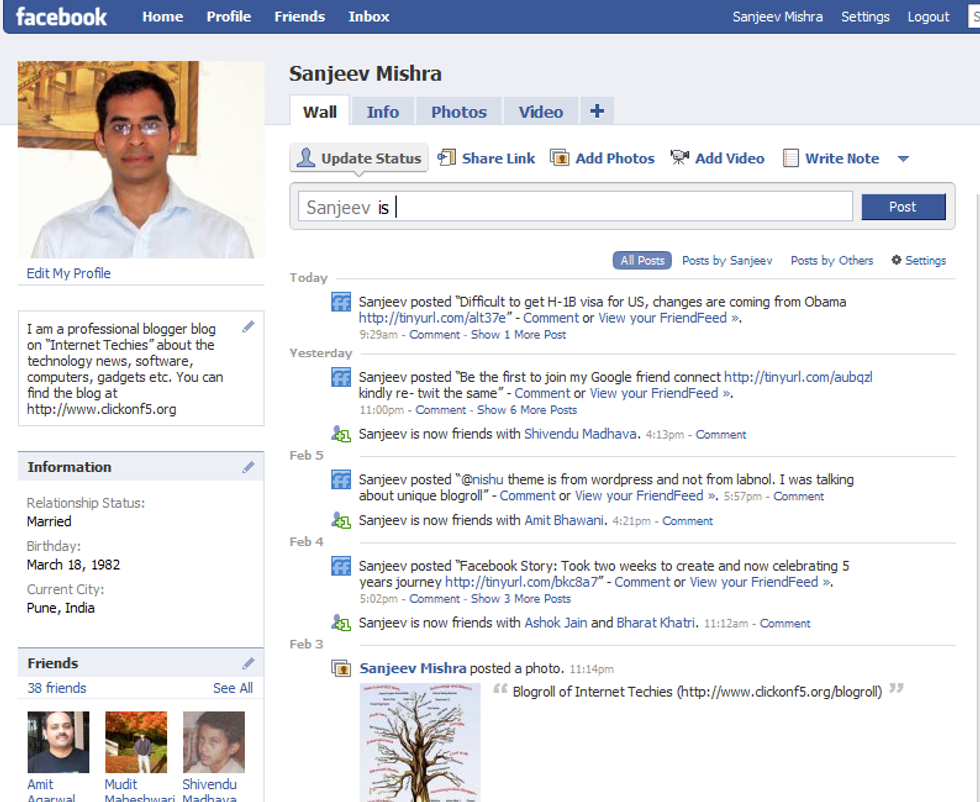The height and width of the screenshot is (802, 980).
Task: Click the Share Link icon
Action: [x=447, y=158]
